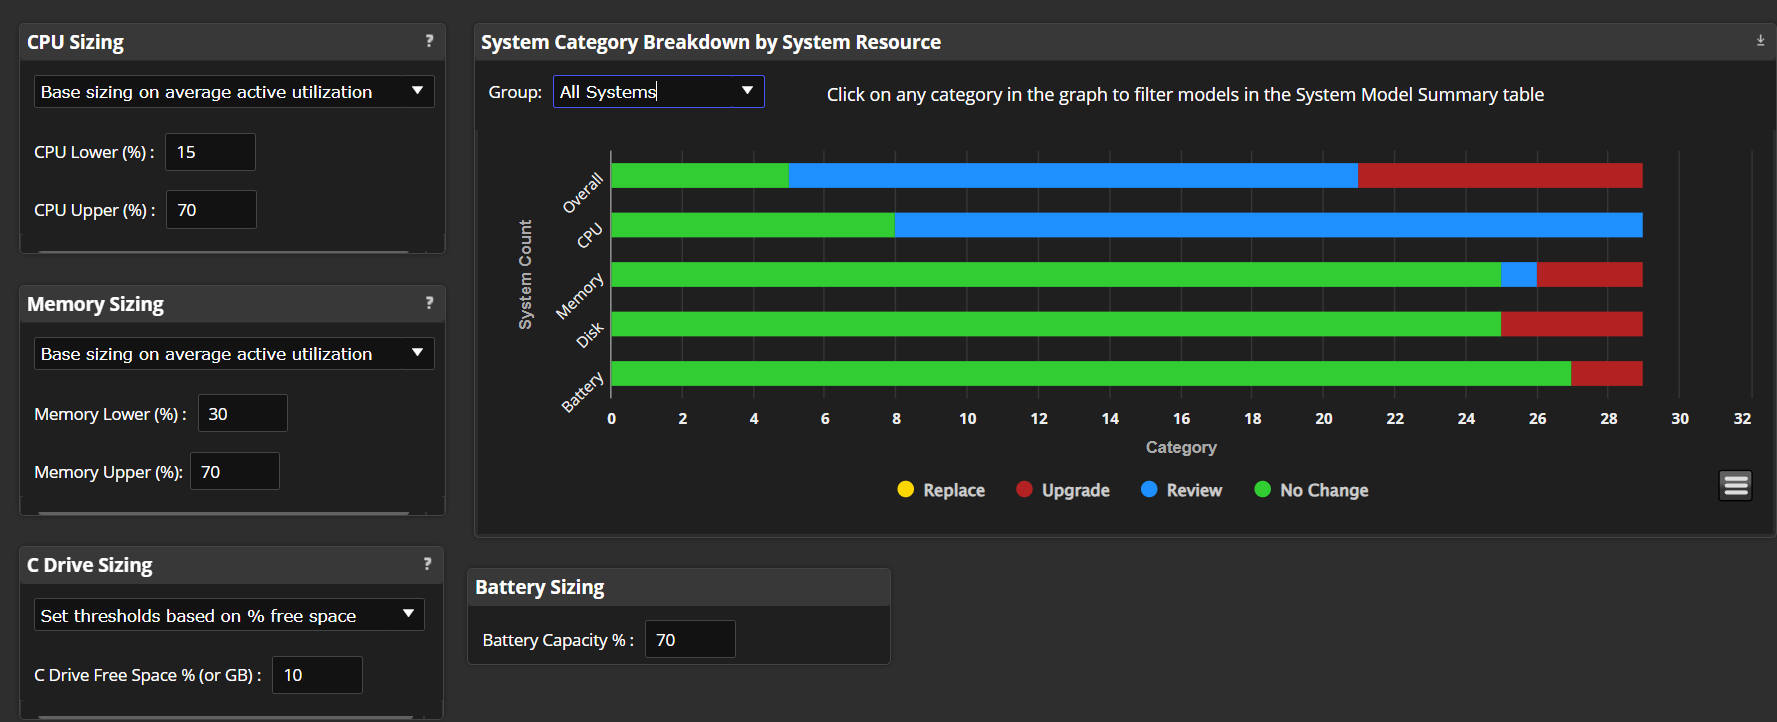Toggle the Upgrade legend series
Screen dimensions: 1777x722
click(x=1063, y=490)
